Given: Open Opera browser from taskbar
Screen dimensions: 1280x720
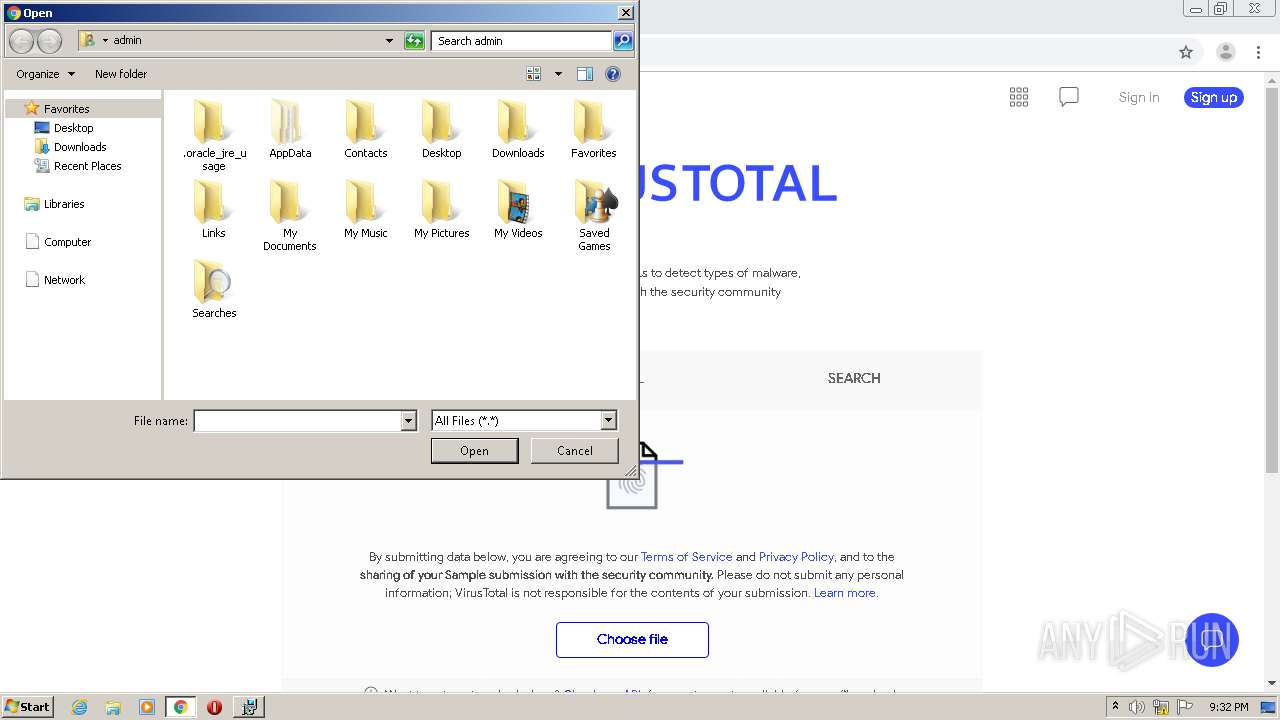Looking at the screenshot, I should 214,707.
